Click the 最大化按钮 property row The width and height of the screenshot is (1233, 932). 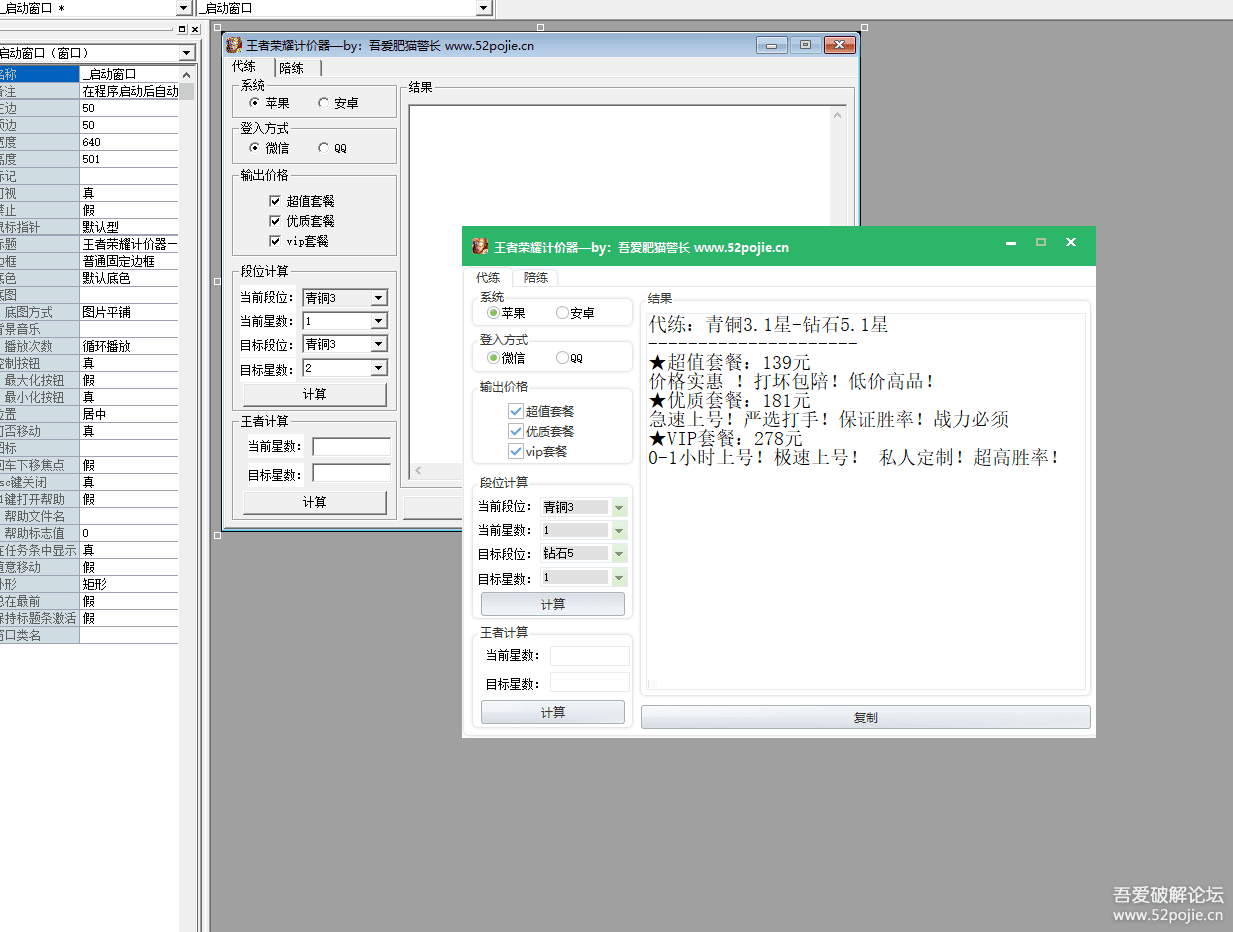tap(89, 380)
